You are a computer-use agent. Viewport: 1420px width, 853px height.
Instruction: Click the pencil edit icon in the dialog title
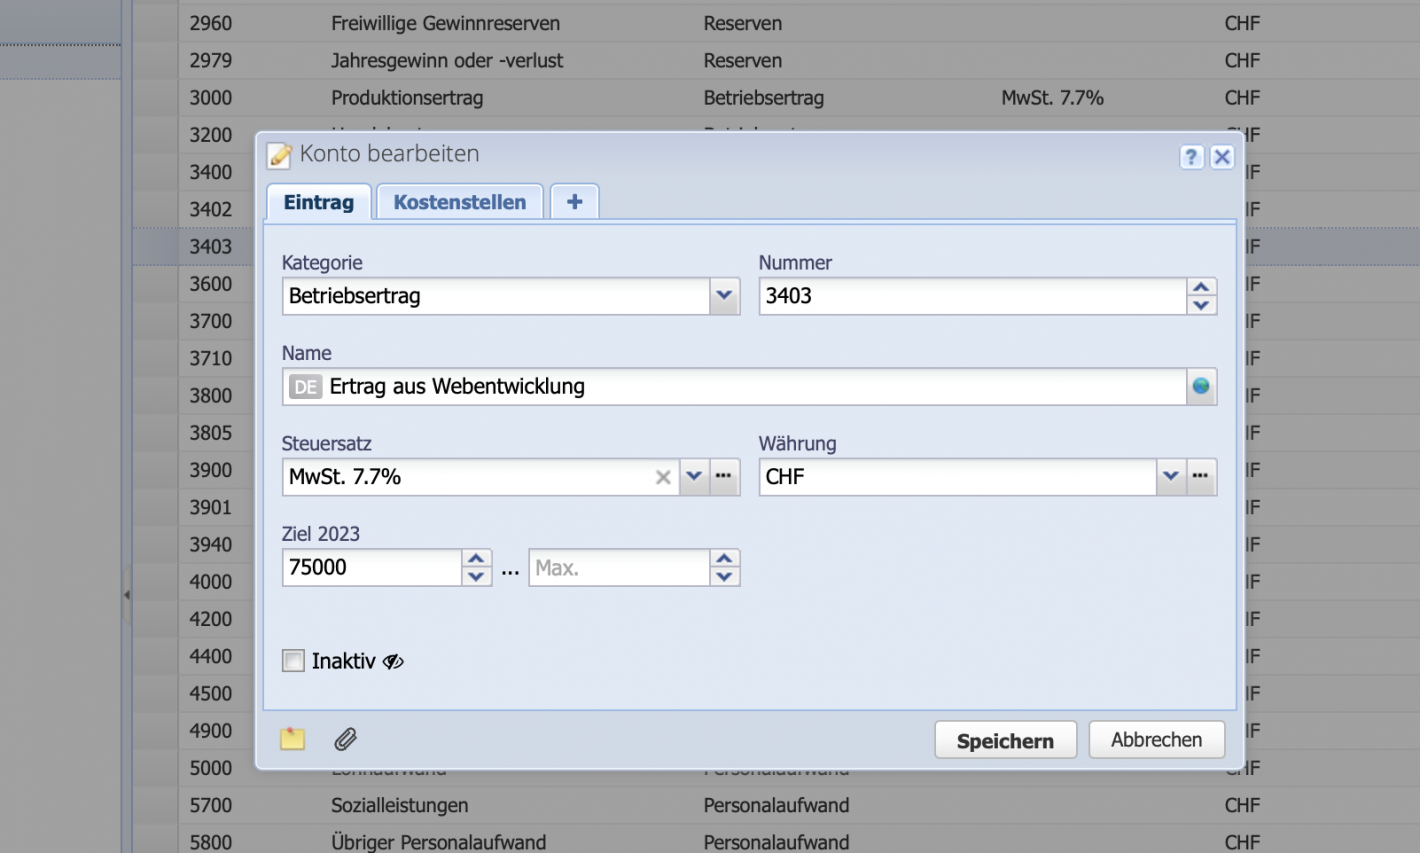pos(278,153)
